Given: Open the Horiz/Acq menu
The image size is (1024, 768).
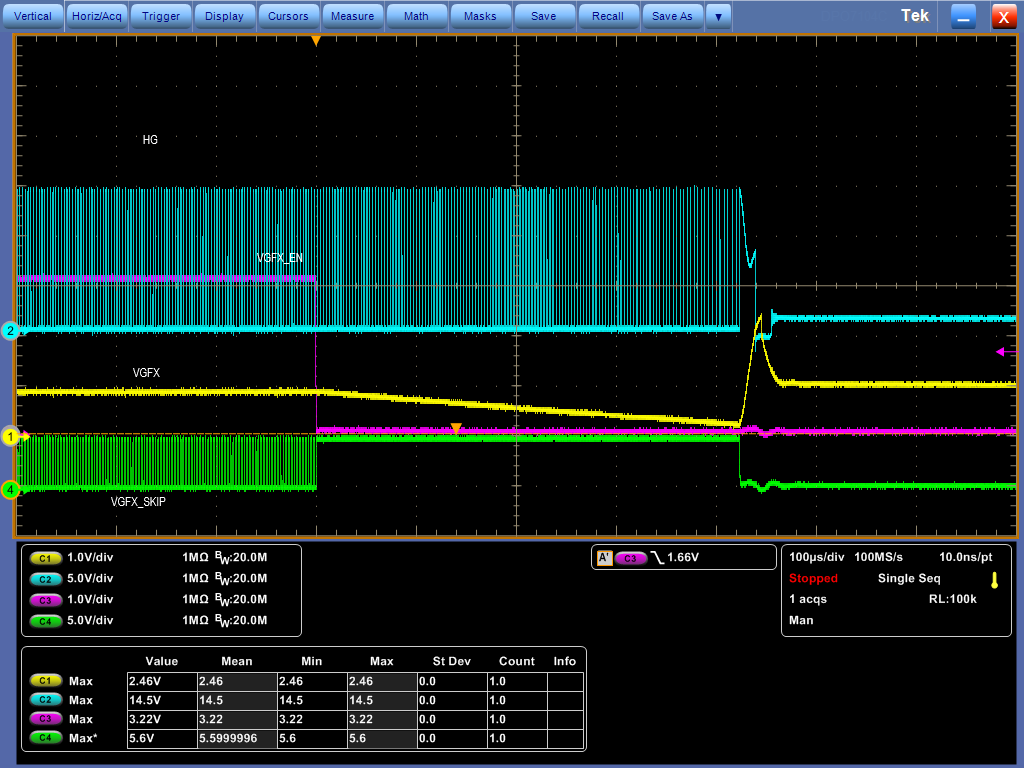Looking at the screenshot, I should (97, 16).
